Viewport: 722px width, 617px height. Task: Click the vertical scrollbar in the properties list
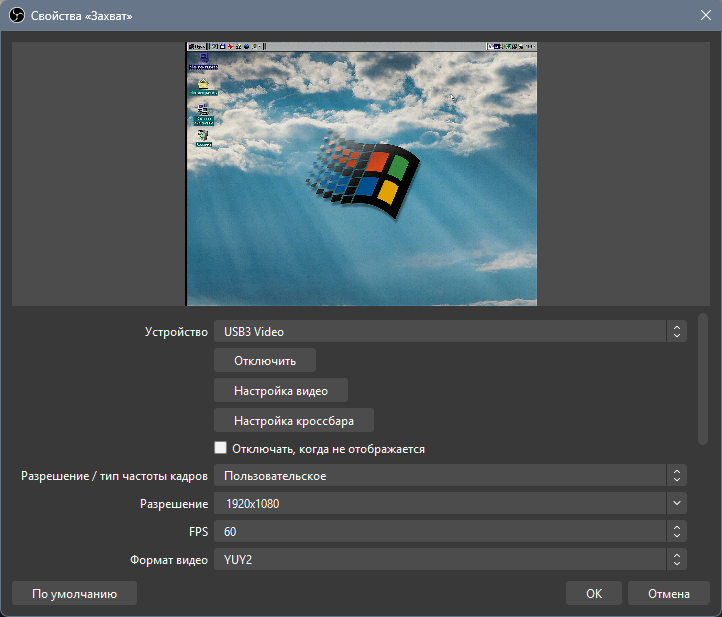click(703, 379)
